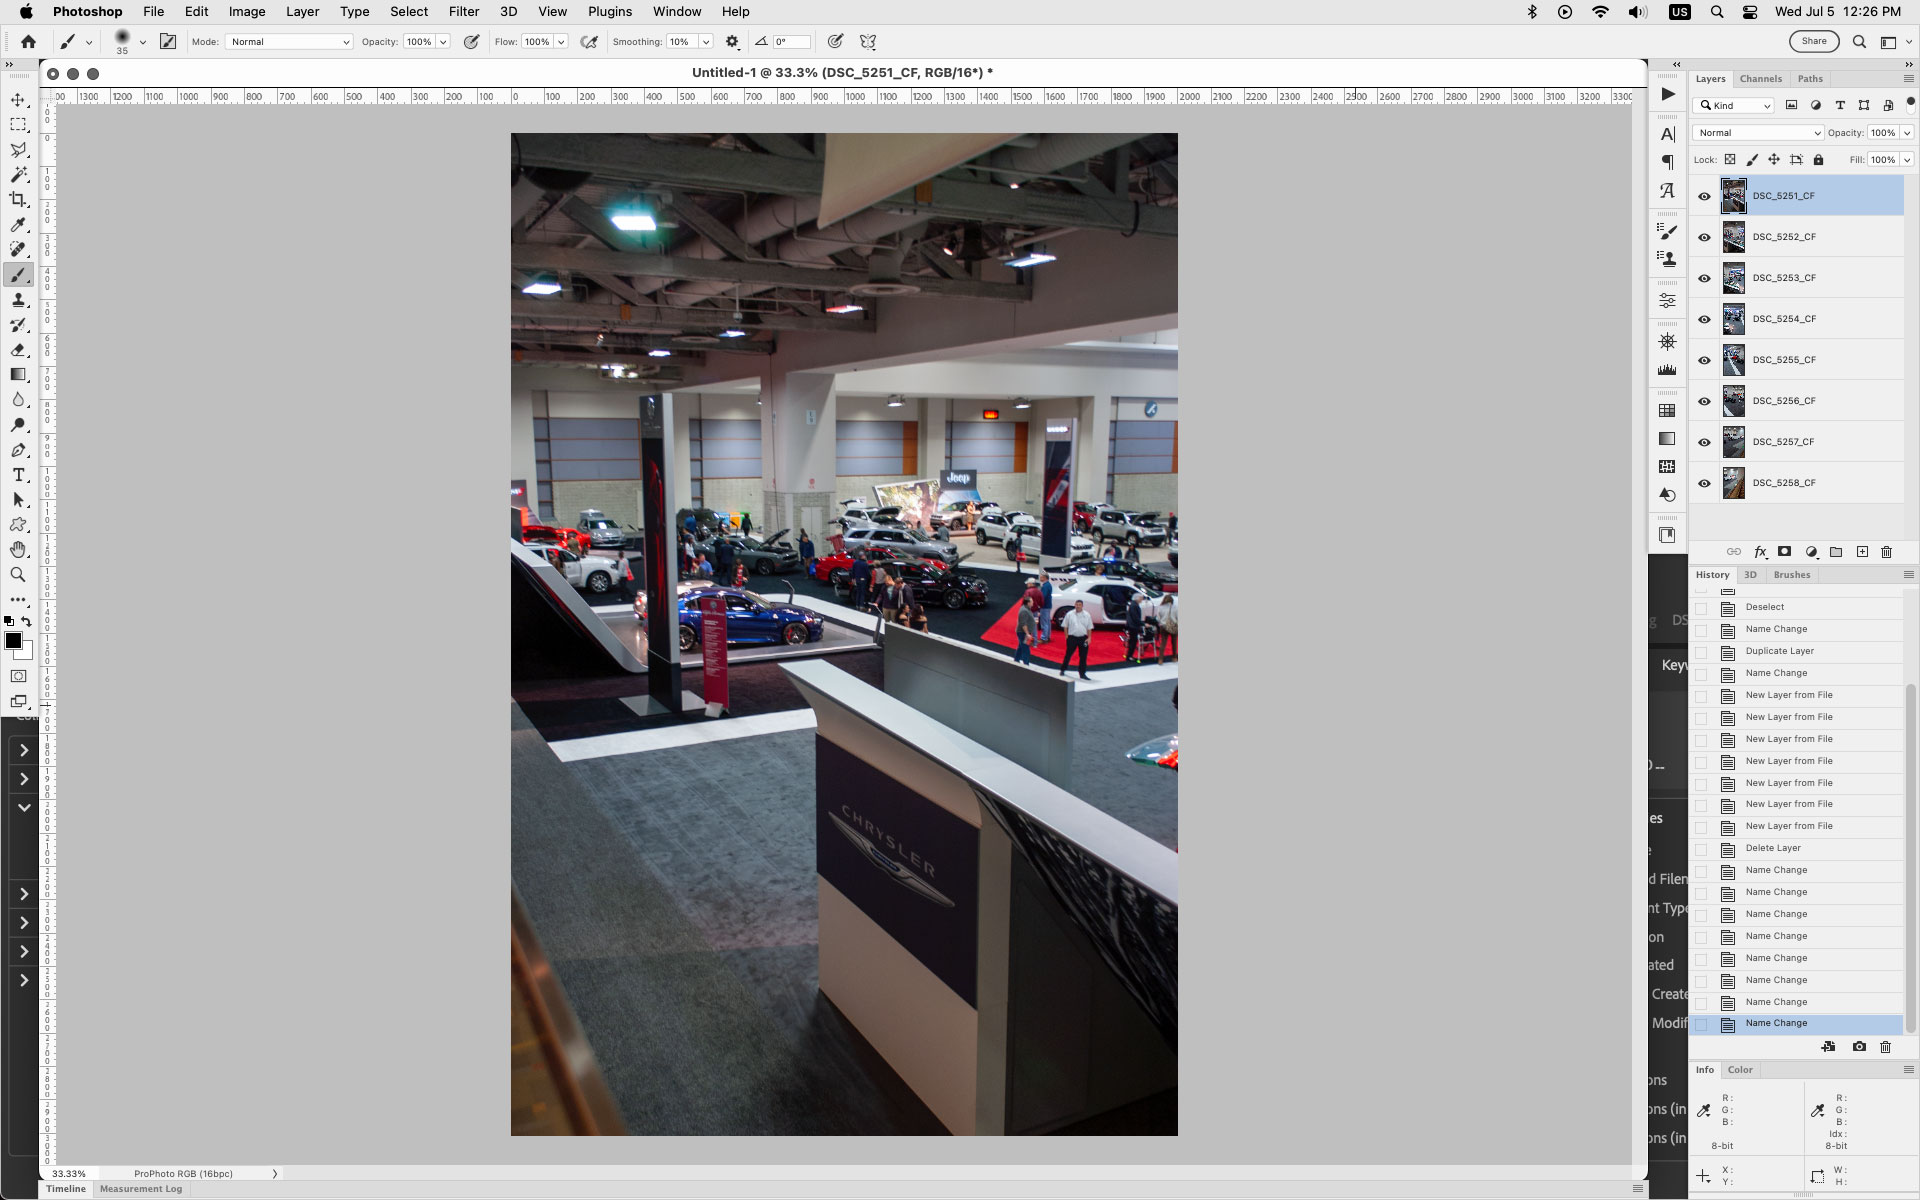Open the Add layer style (fx) menu
This screenshot has width=1920, height=1200.
(x=1760, y=552)
